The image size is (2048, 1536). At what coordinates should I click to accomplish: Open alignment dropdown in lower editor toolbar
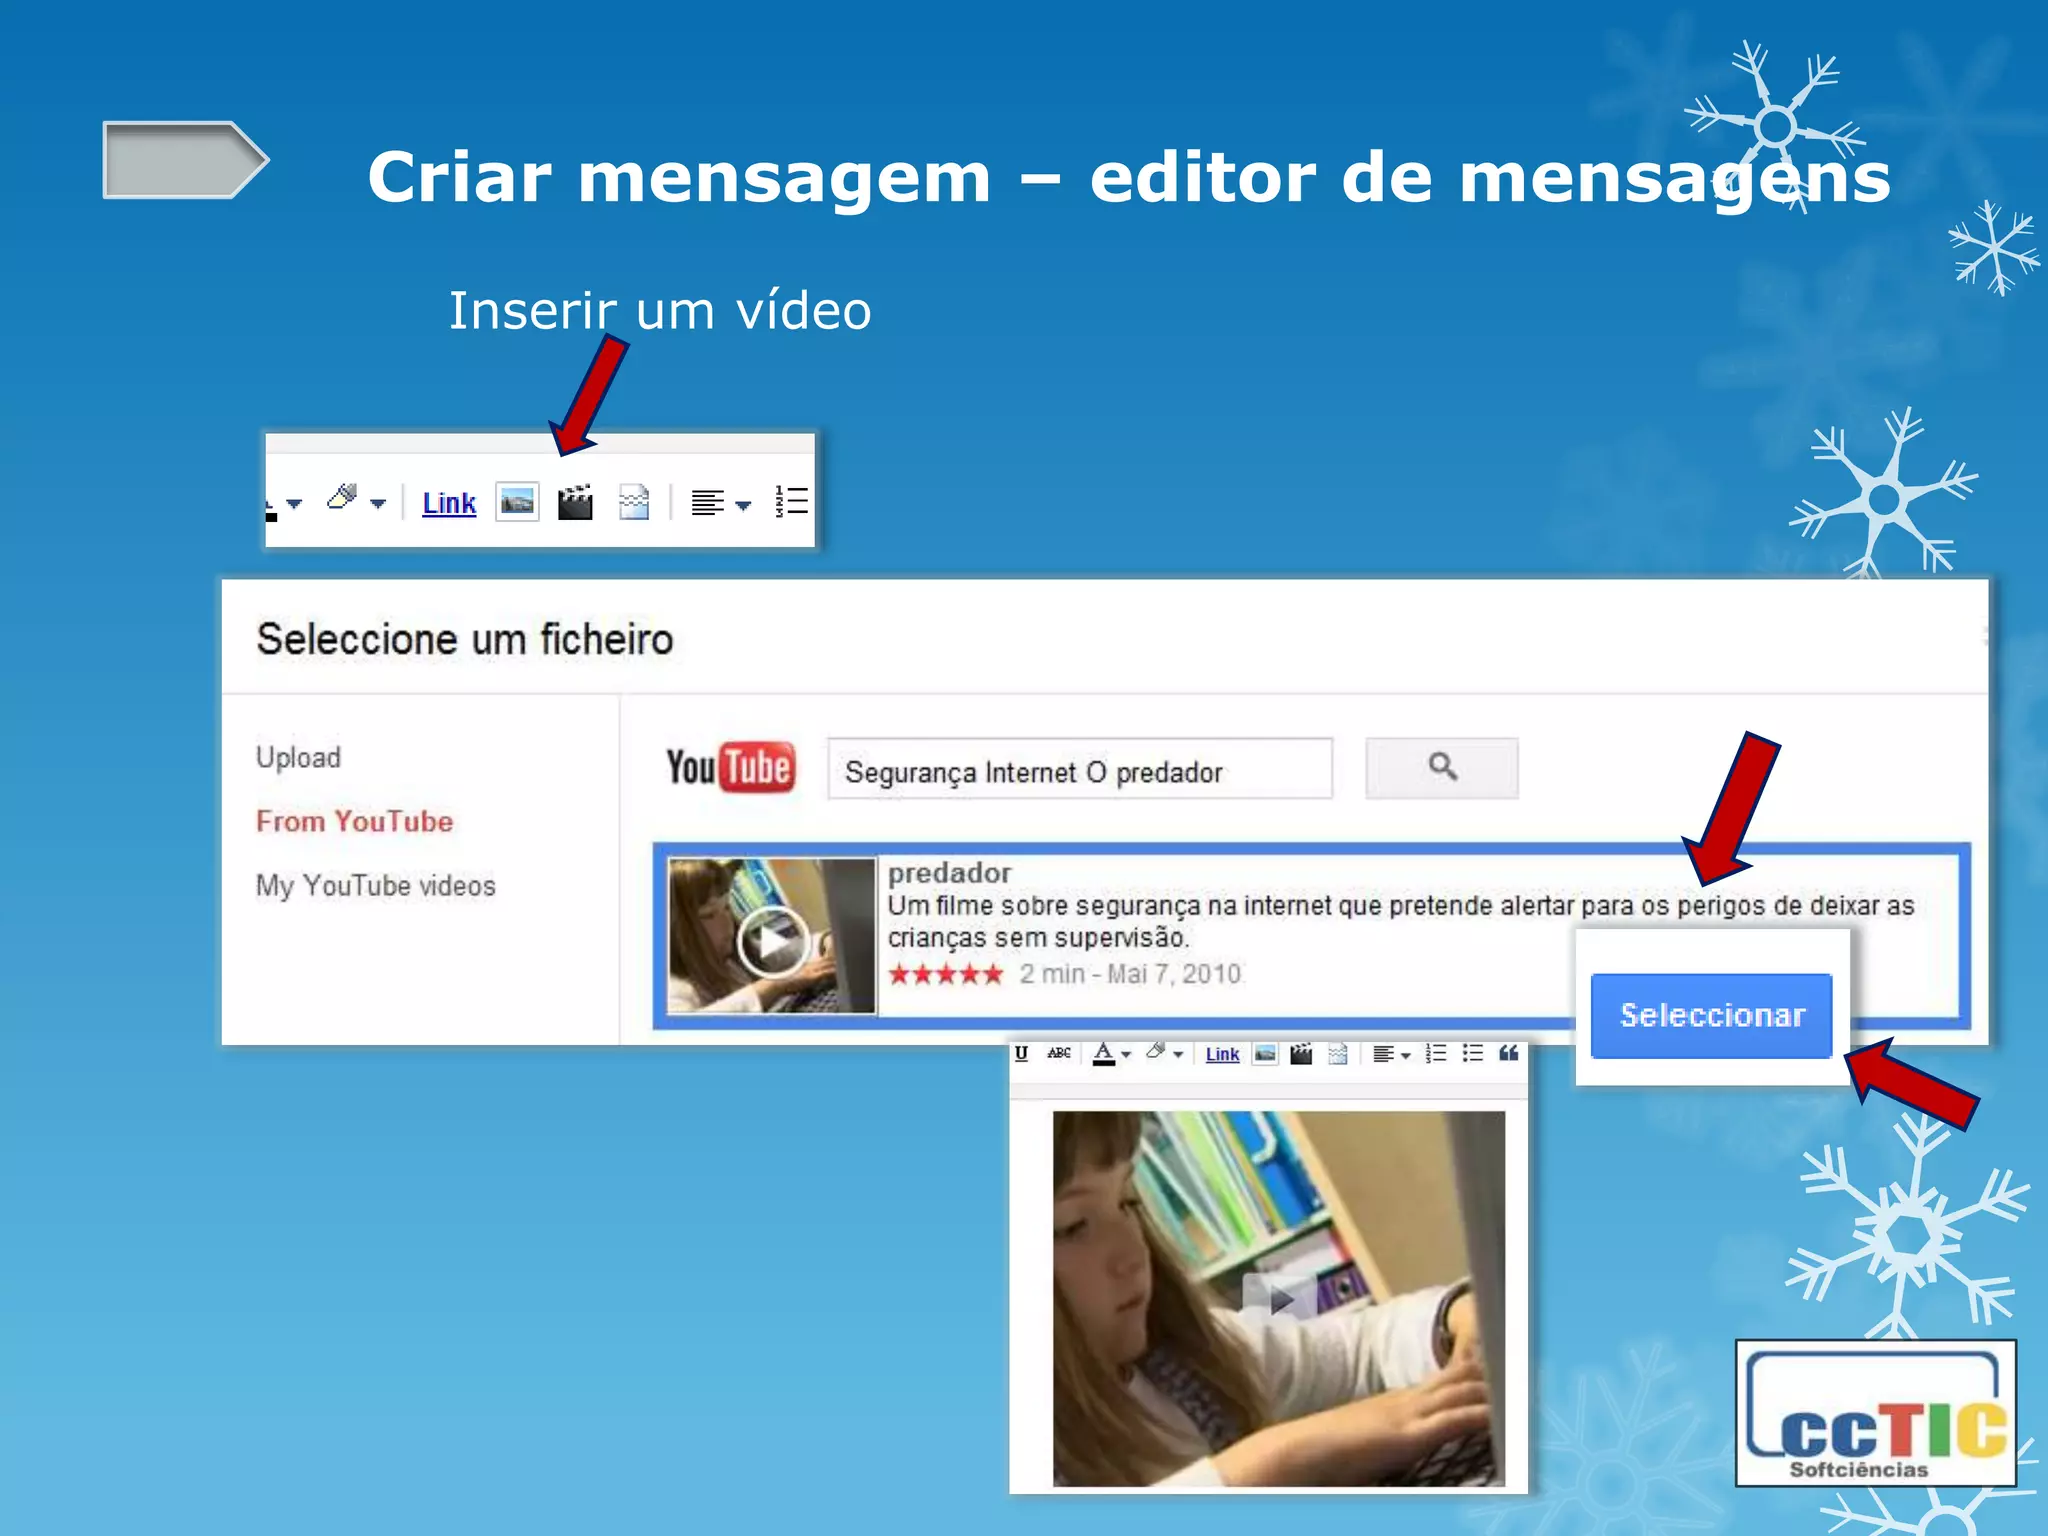coord(1406,1056)
